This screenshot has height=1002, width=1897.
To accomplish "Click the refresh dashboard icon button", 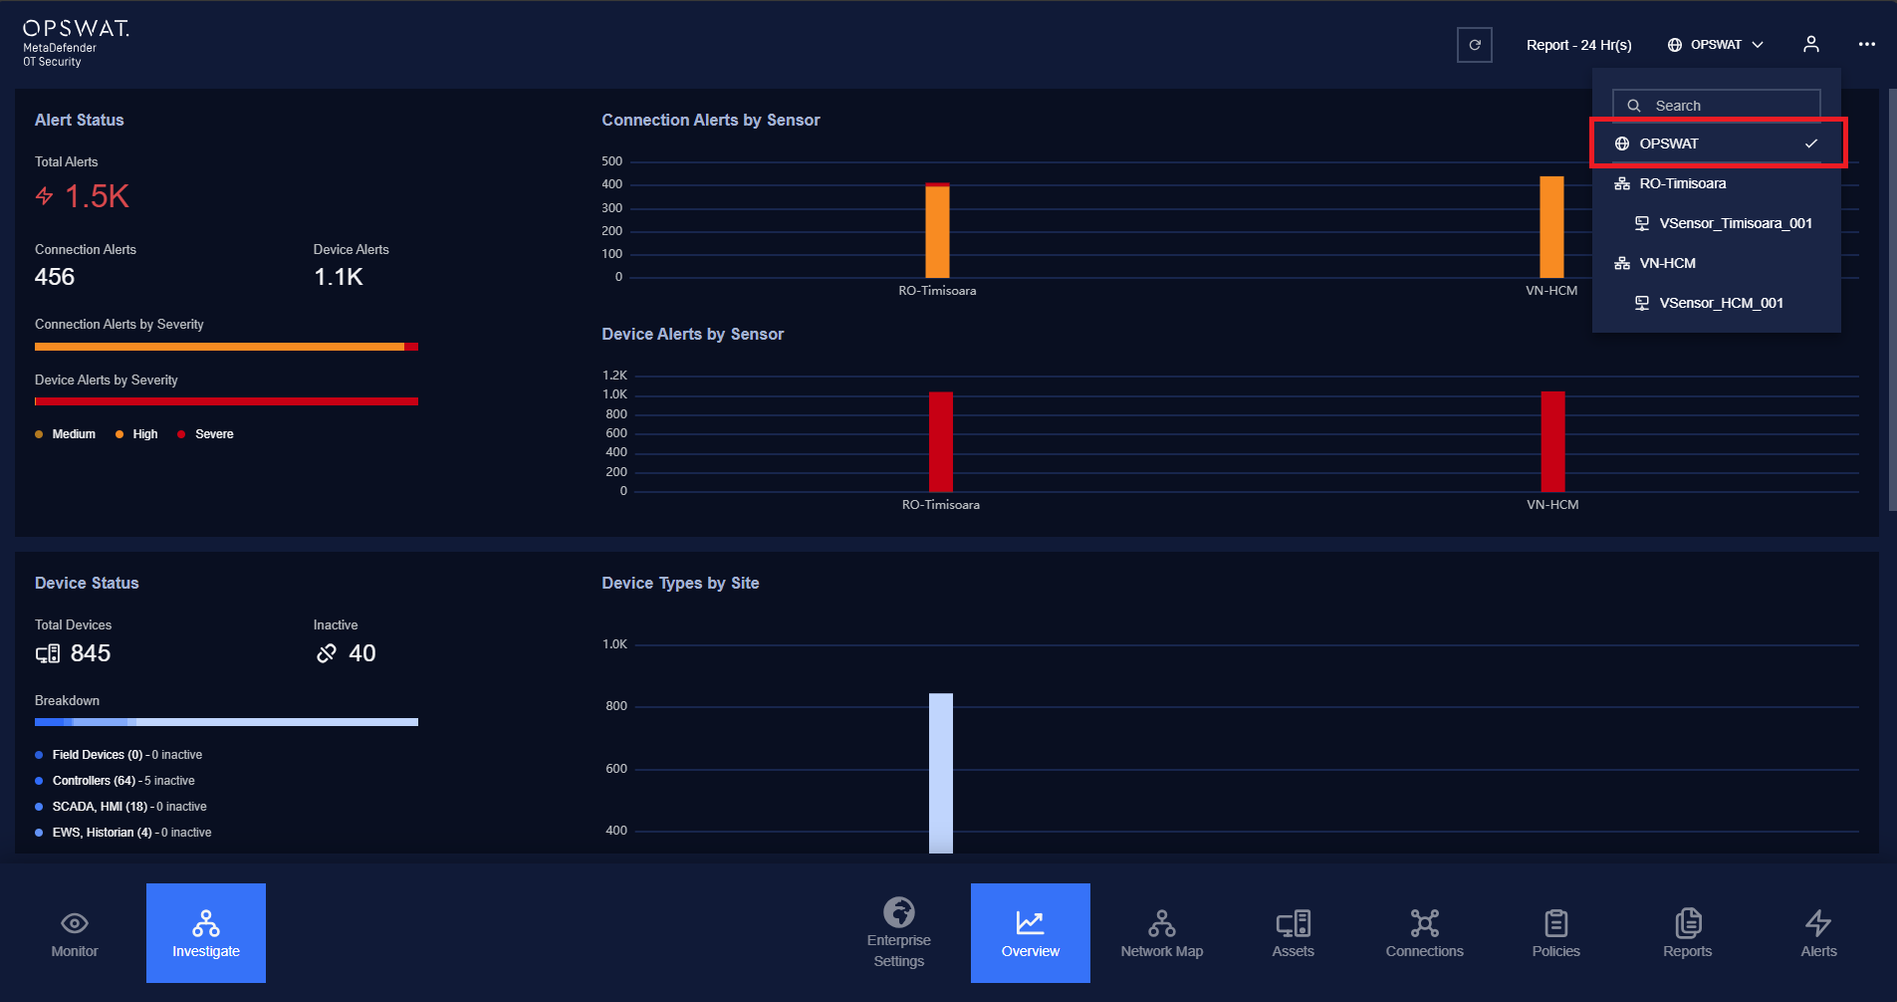I will pyautogui.click(x=1474, y=45).
